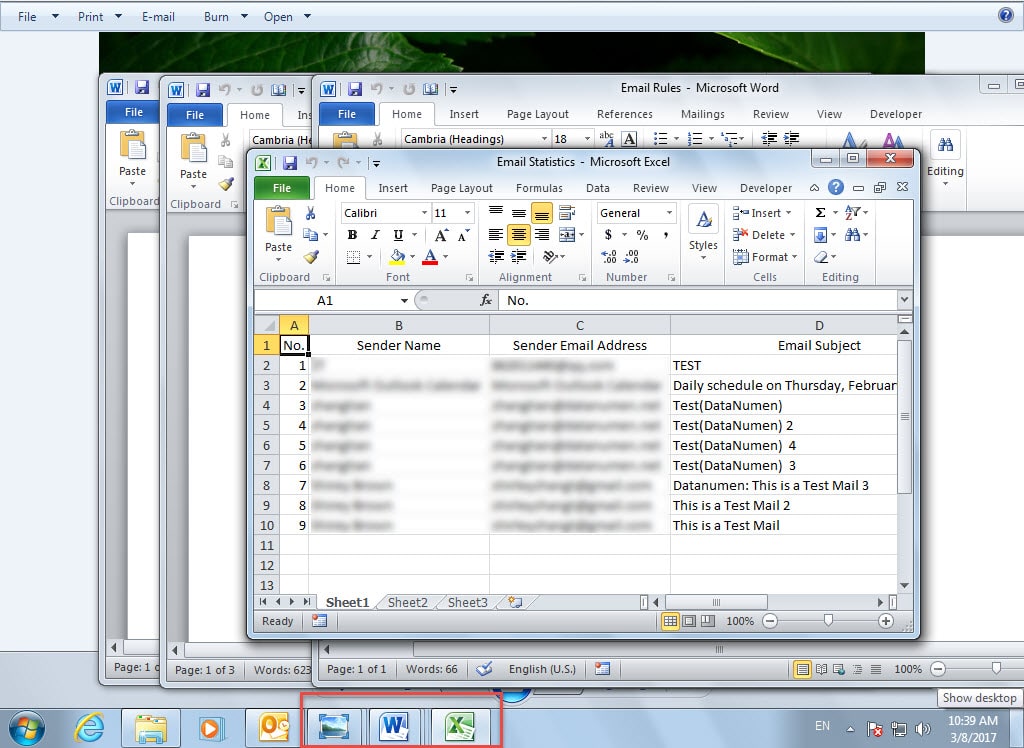Click the Word zoom slider handle
Screen dimensions: 1024x748
[996, 668]
